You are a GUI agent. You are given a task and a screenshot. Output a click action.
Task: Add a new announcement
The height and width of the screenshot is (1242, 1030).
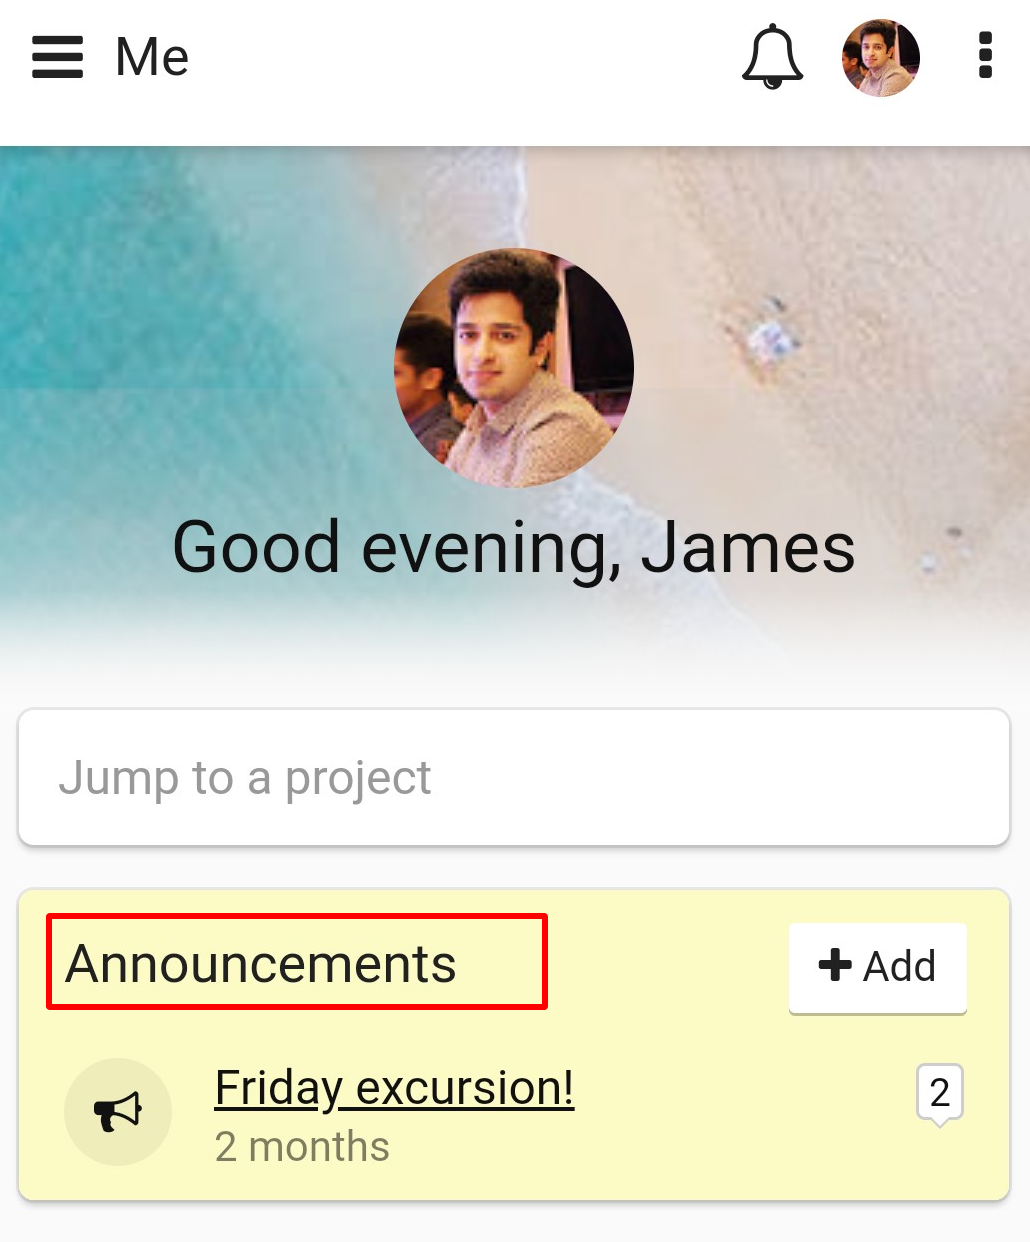pos(878,968)
